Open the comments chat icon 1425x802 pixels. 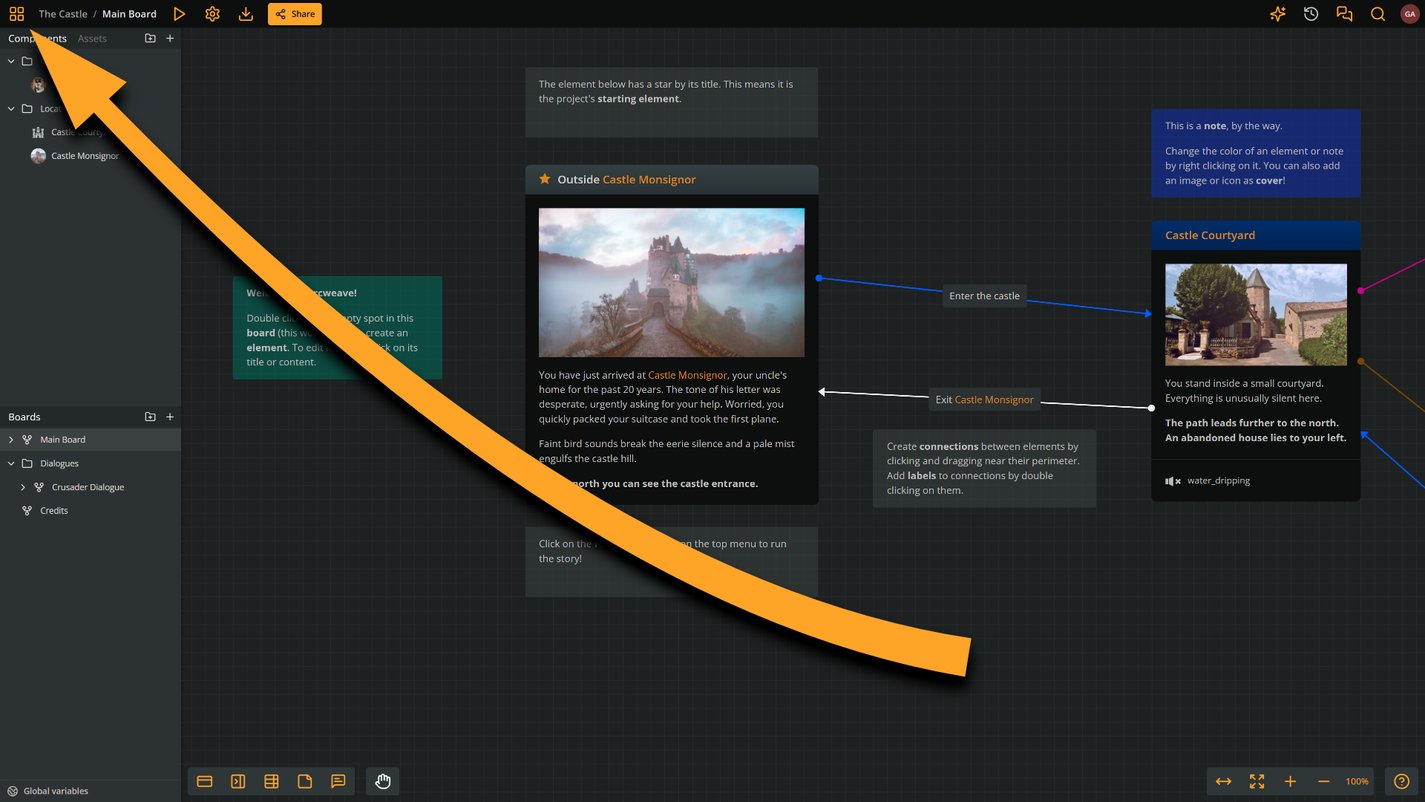click(x=1344, y=14)
